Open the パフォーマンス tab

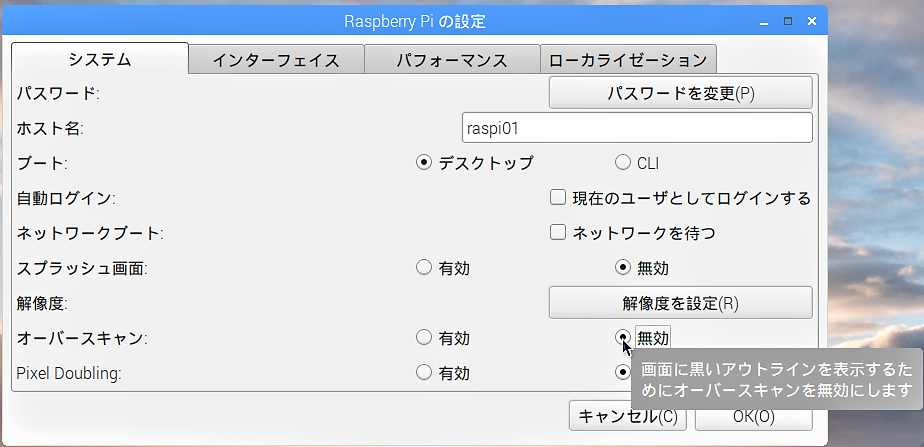(452, 60)
